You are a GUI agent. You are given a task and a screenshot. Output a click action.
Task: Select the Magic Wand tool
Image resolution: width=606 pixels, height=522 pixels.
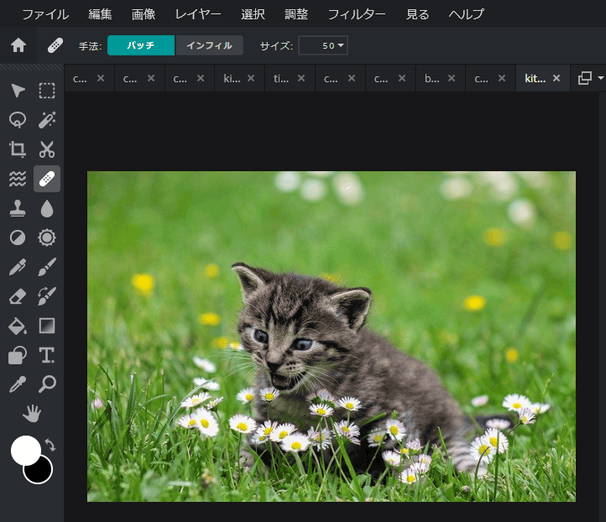point(47,120)
